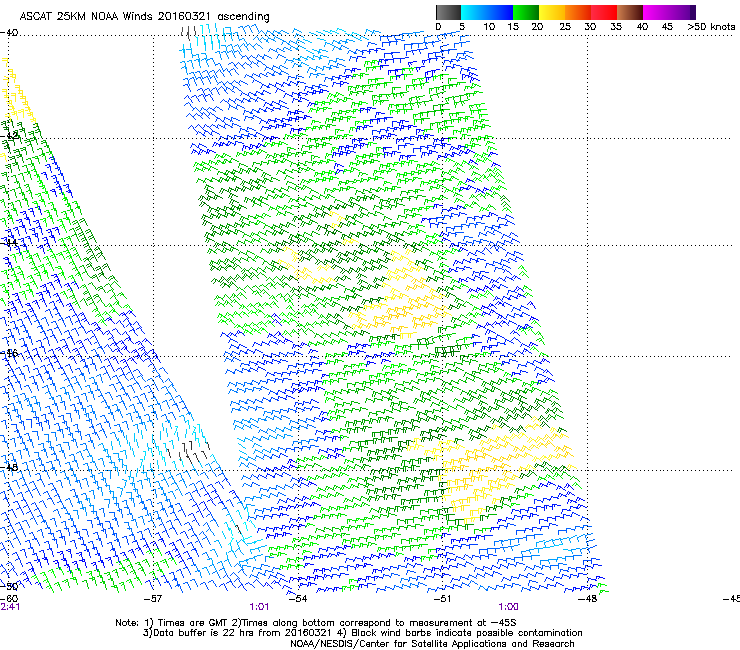This screenshot has width=740, height=650.
Task: Click the purple 2:41 swath time label
Action: [x=10, y=607]
